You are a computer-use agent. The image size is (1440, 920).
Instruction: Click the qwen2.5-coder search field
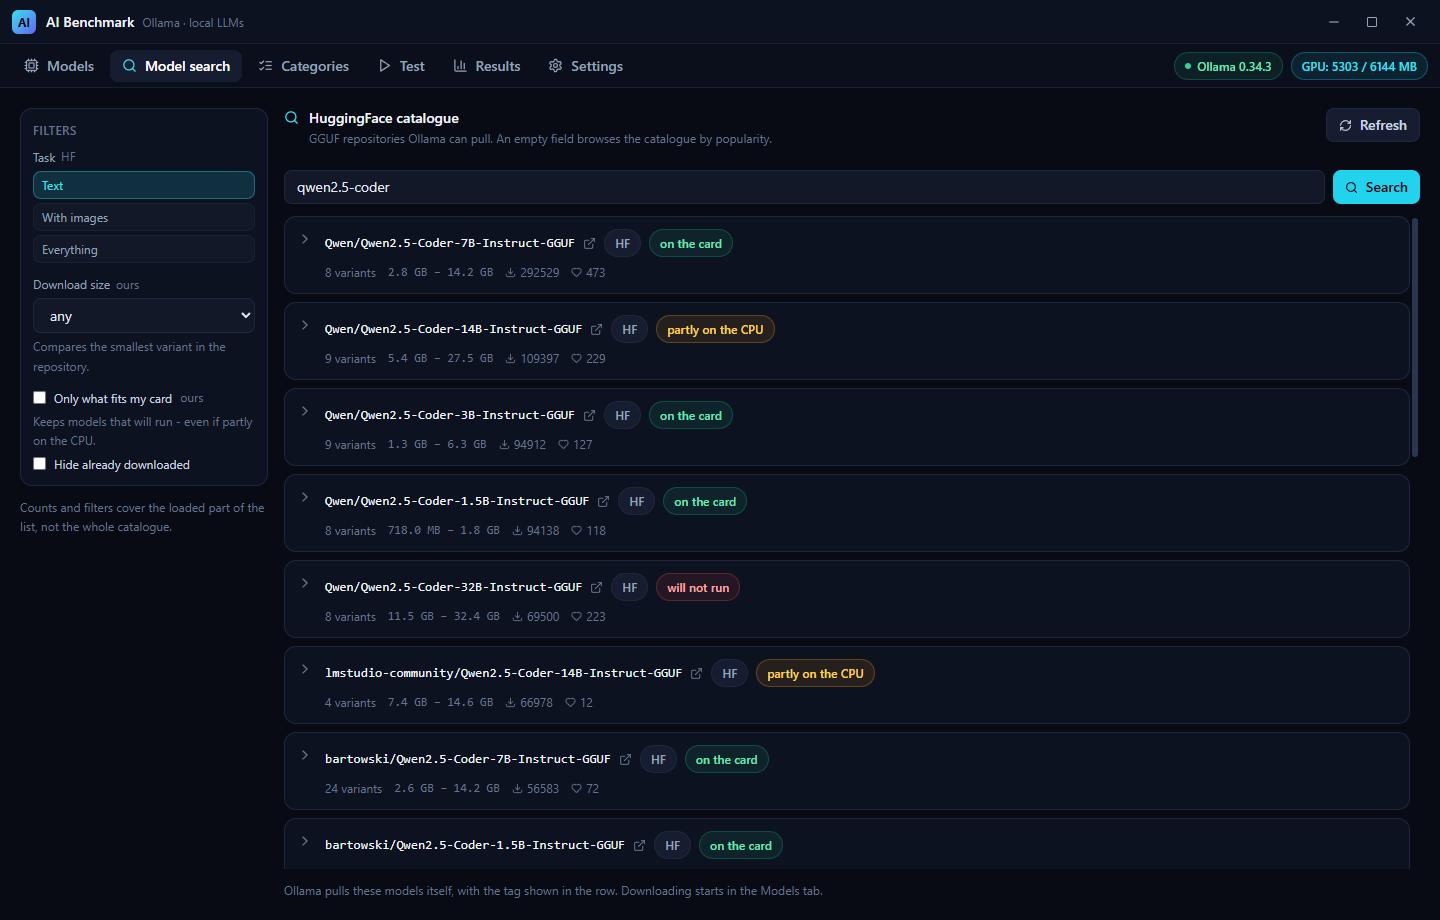804,187
